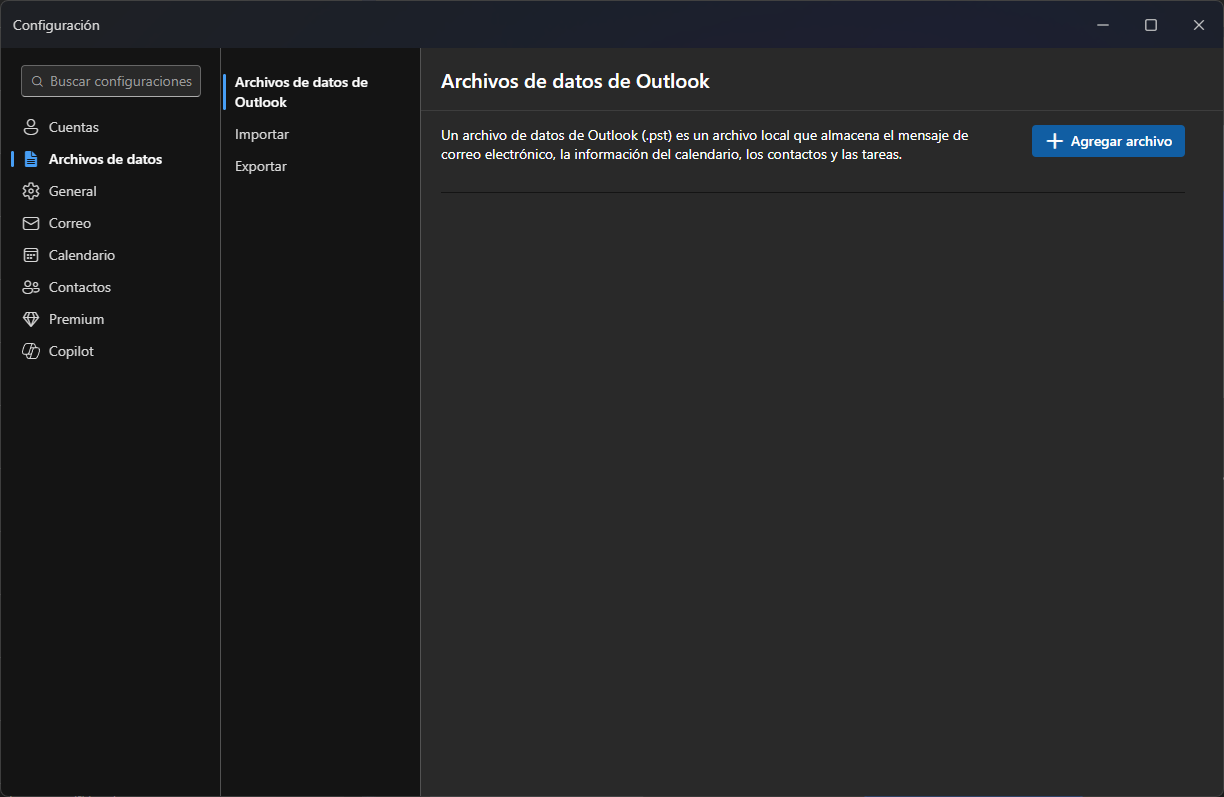Select Archivos de datos in sidebar

pos(110,159)
